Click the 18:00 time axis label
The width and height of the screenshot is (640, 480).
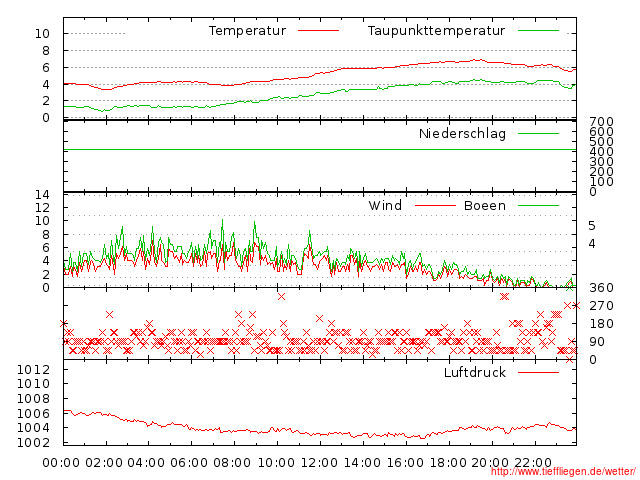(x=448, y=463)
